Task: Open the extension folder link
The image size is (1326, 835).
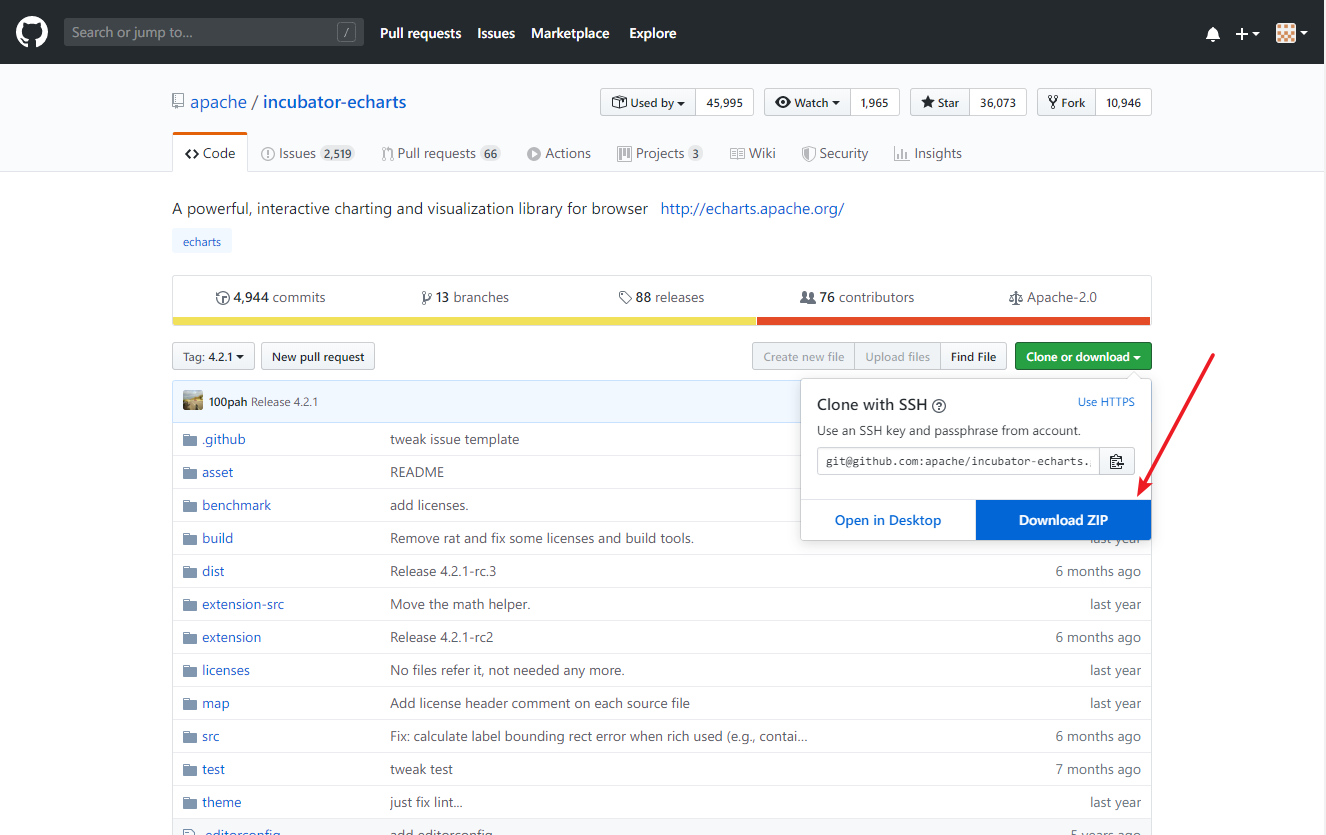Action: (231, 637)
